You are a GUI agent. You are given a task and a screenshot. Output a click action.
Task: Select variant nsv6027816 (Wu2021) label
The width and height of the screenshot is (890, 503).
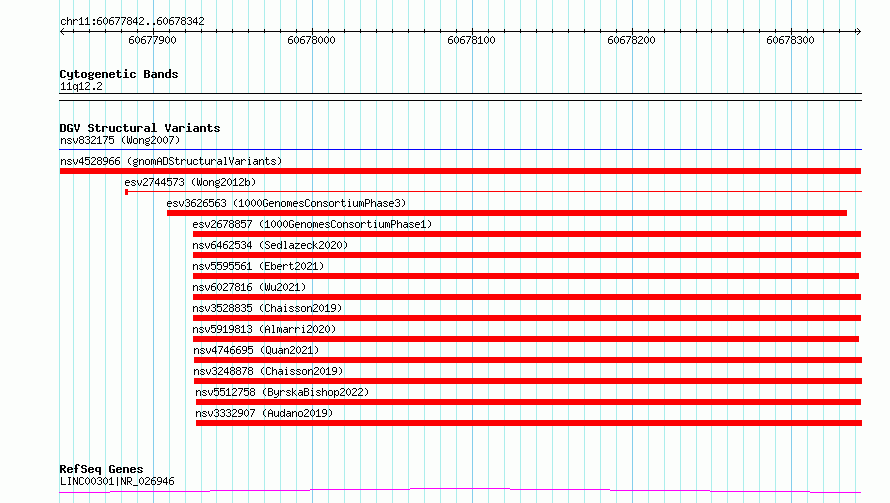click(249, 287)
